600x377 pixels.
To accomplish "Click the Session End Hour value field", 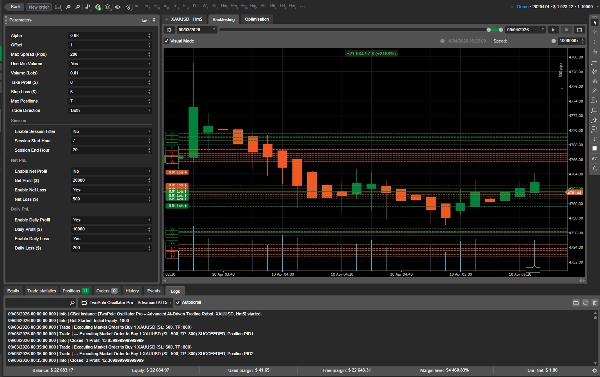I will point(111,150).
